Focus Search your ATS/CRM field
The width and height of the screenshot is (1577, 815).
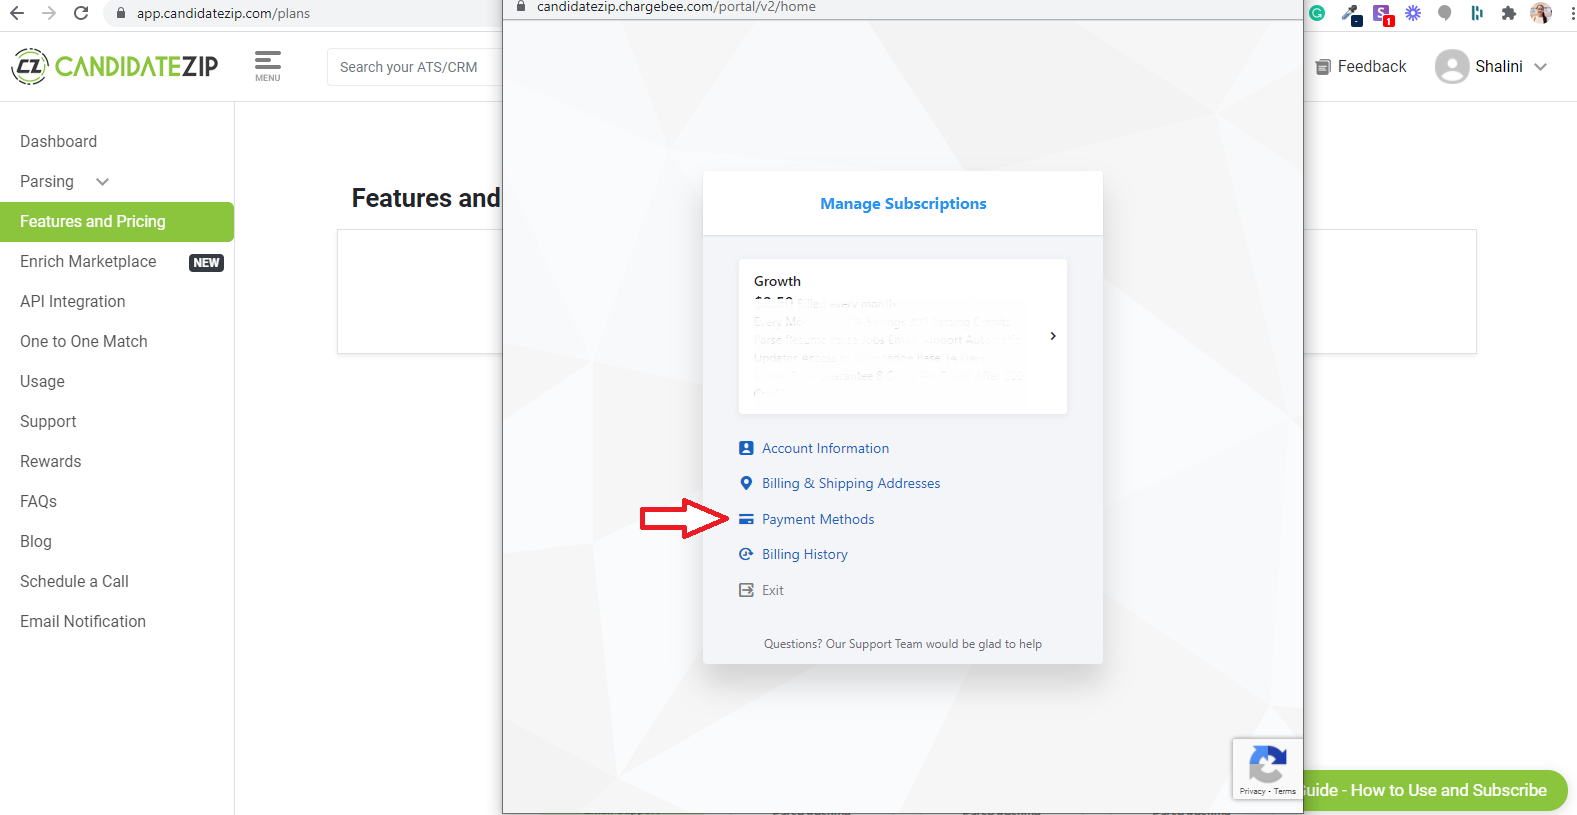tap(415, 67)
